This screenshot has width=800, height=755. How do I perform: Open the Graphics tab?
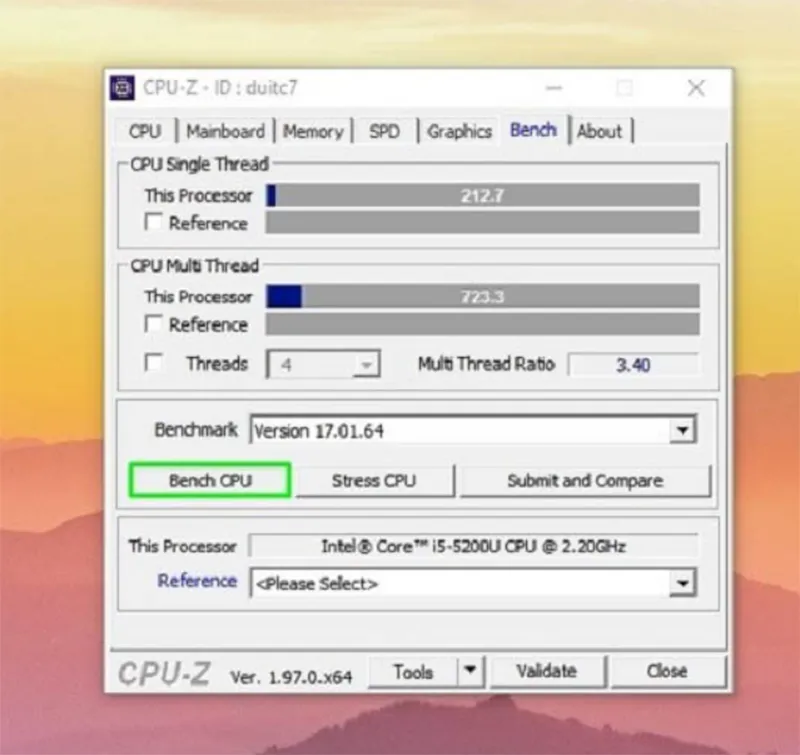tap(459, 132)
